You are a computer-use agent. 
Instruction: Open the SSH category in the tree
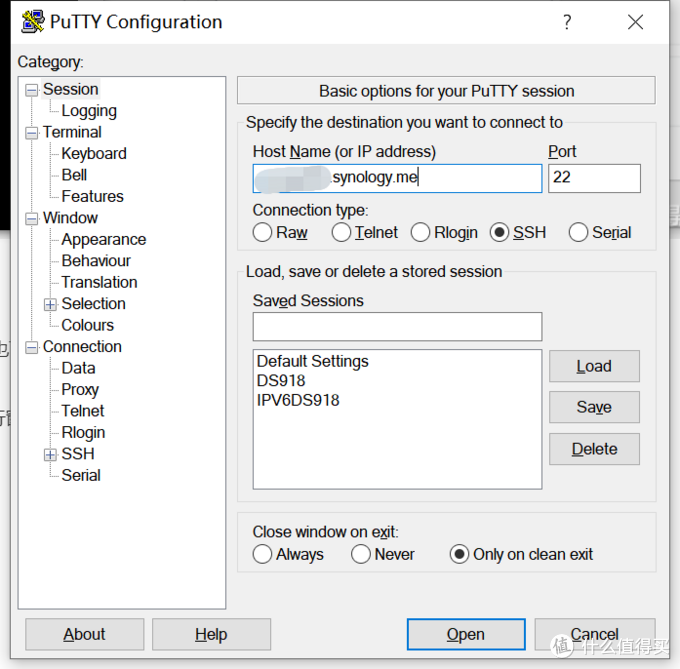tap(78, 454)
